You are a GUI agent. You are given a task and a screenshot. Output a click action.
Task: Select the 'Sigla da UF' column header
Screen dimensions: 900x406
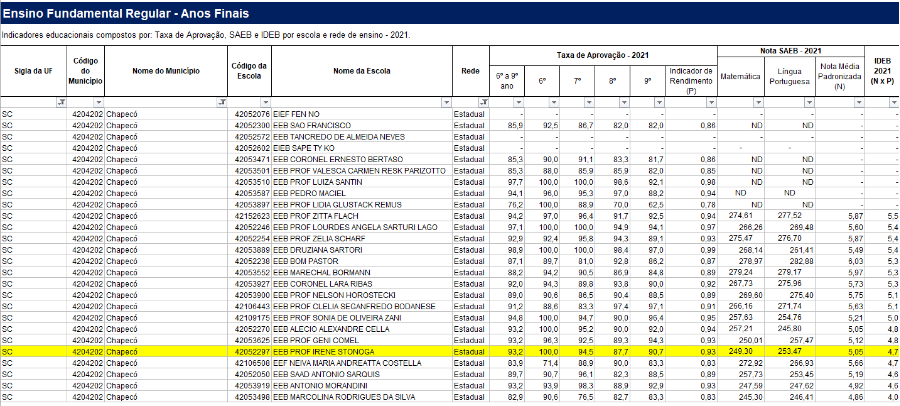click(33, 71)
